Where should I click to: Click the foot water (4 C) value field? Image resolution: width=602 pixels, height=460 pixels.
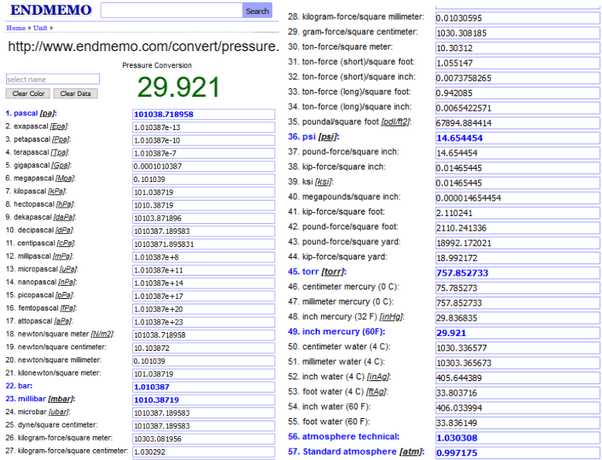pos(518,392)
